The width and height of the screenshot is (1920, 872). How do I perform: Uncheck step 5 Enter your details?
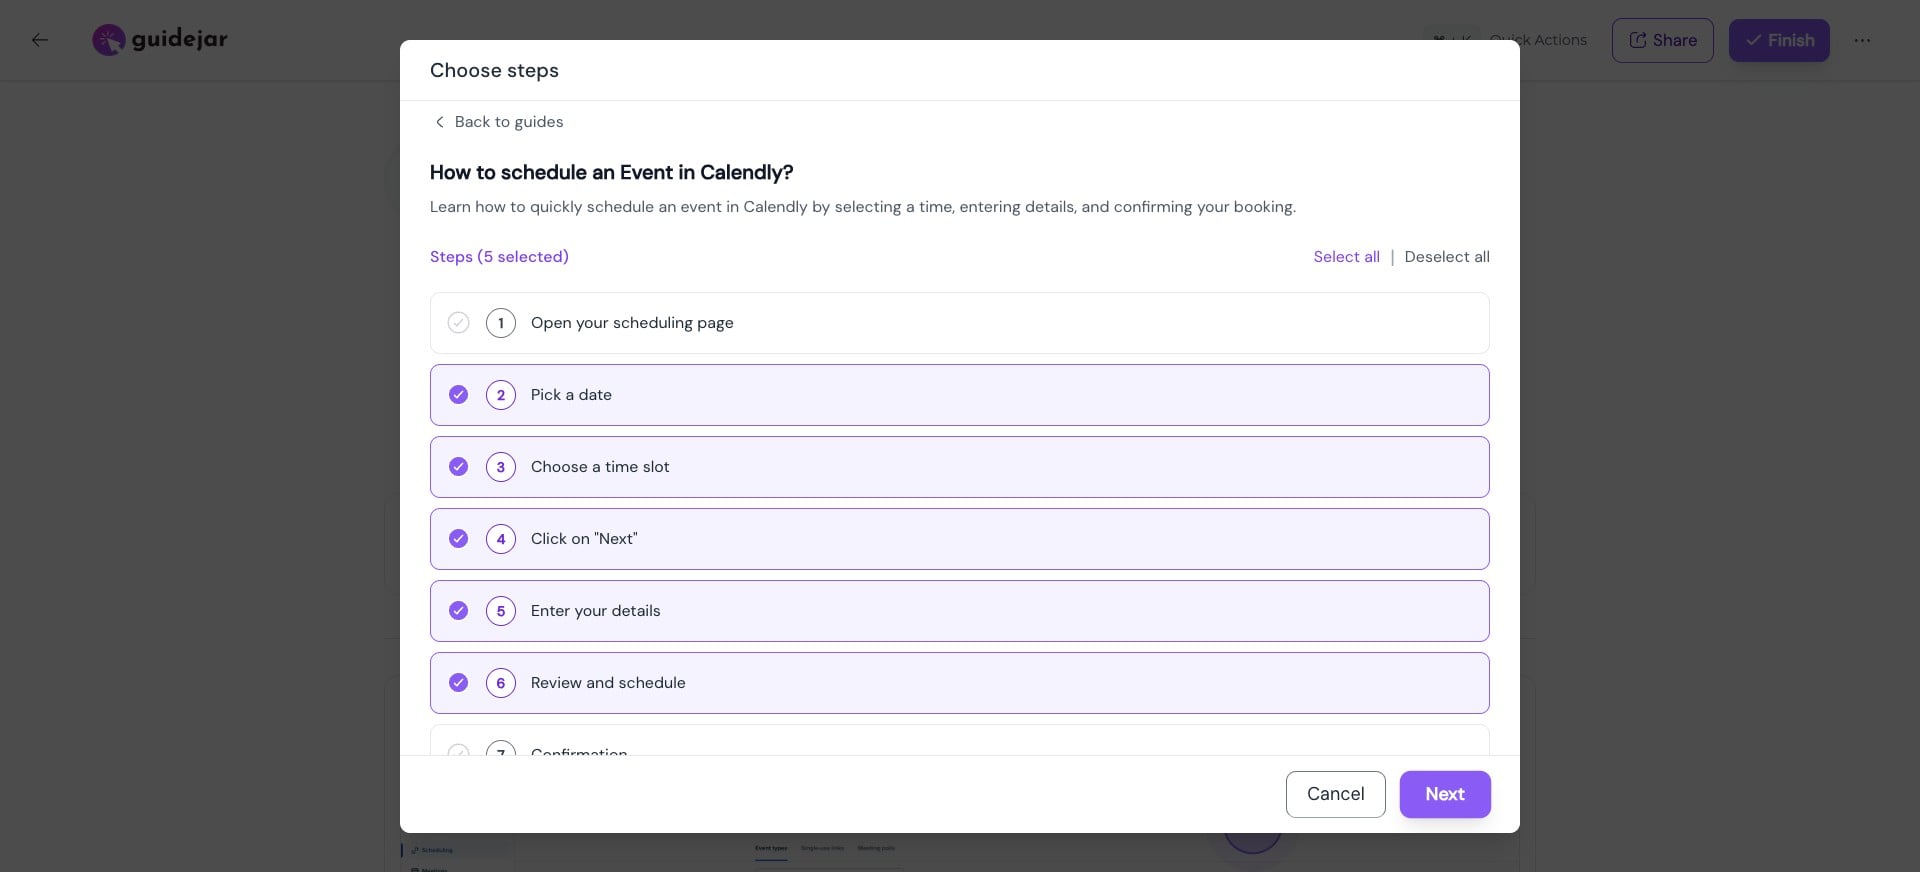(x=458, y=611)
